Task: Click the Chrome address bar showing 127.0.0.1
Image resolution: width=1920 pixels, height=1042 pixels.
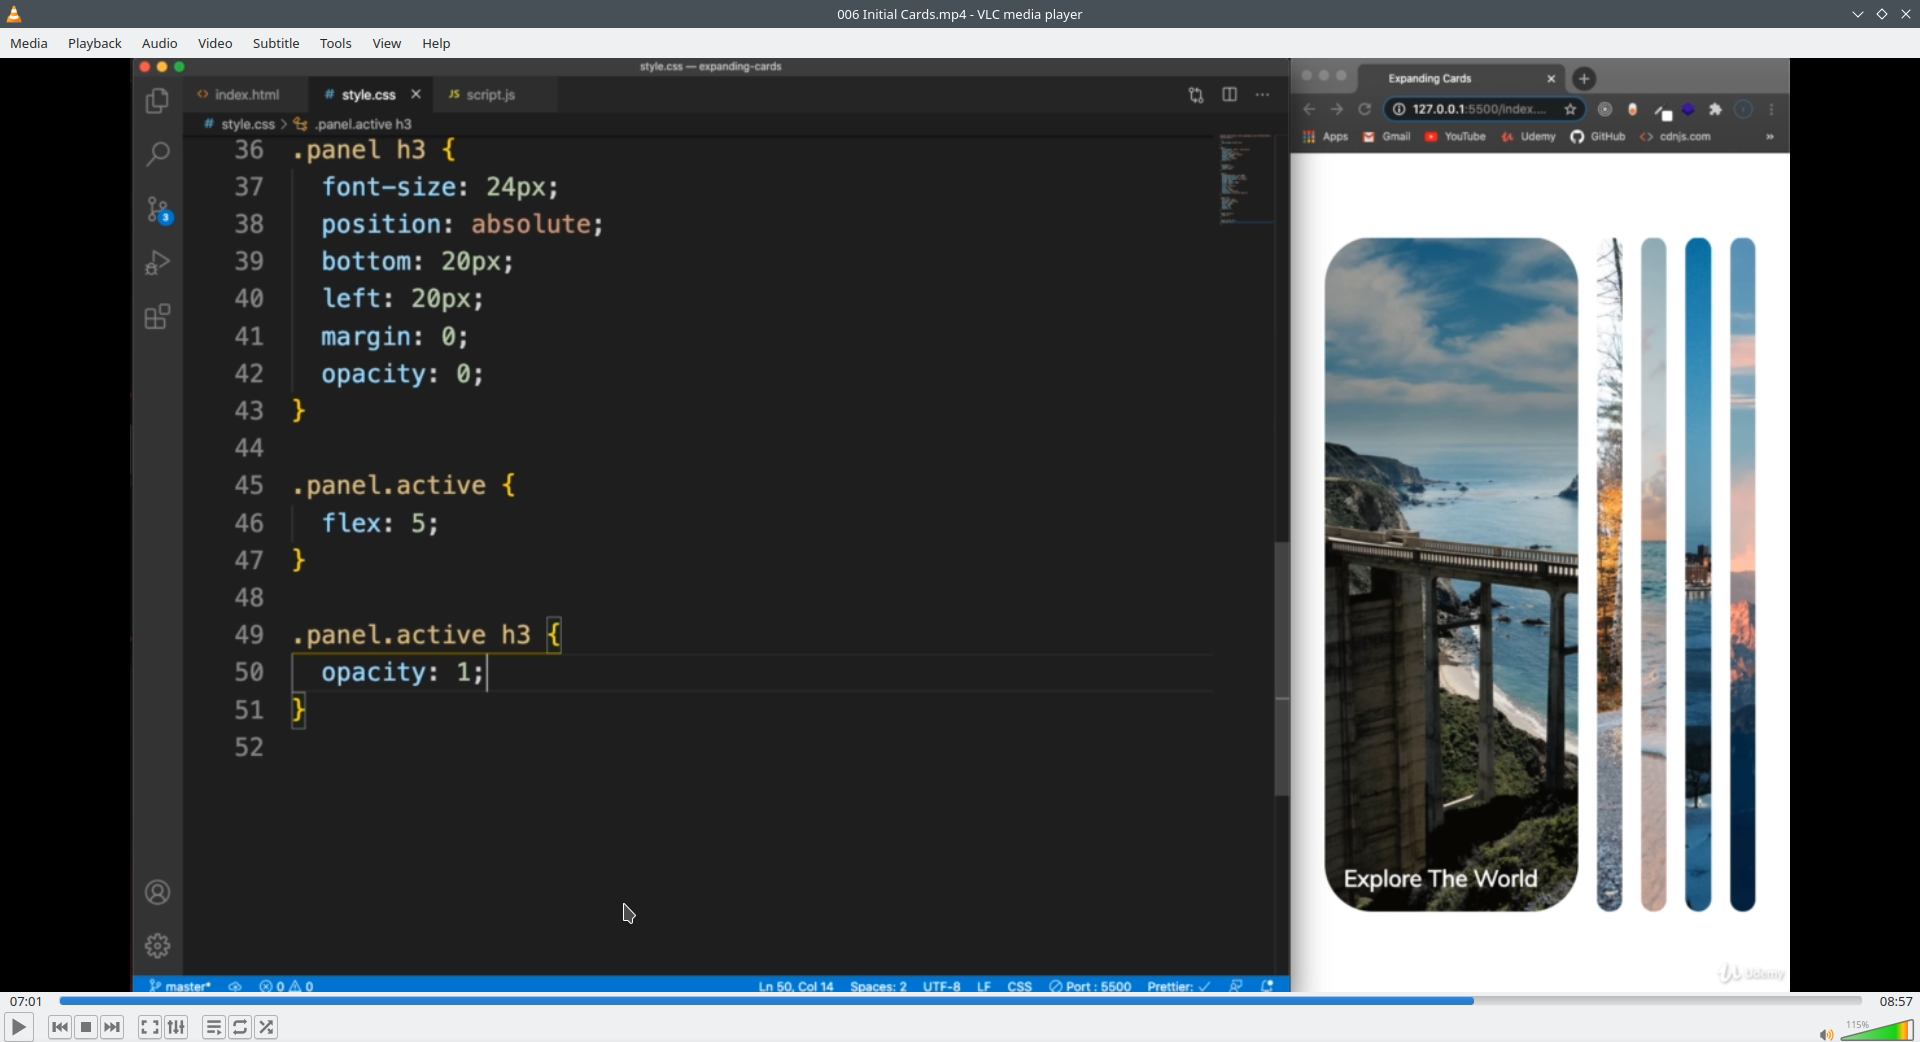Action: [1483, 109]
